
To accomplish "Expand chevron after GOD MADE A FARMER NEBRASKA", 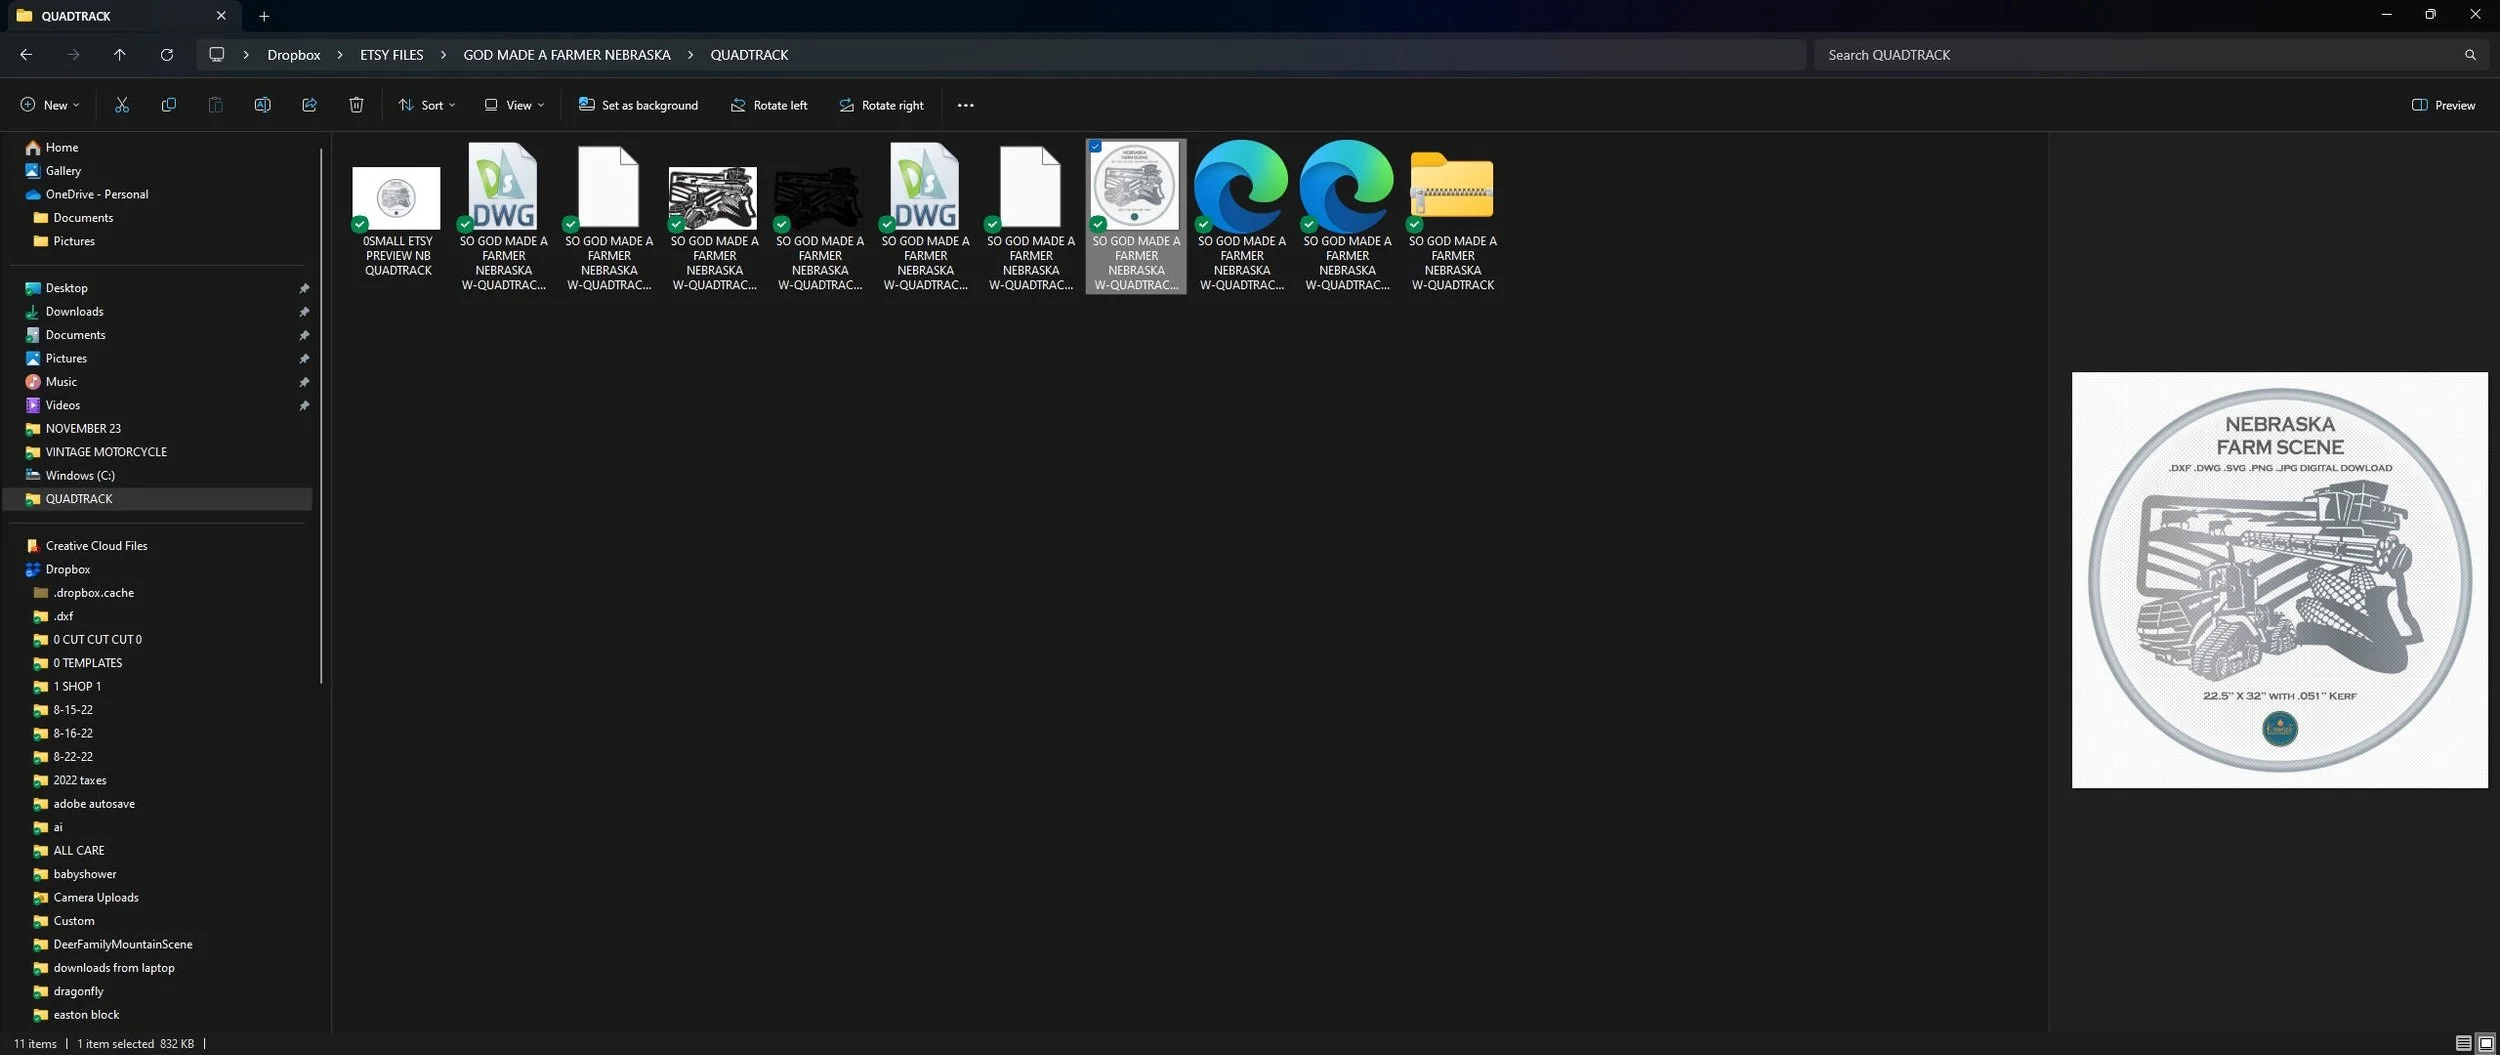I will coord(690,55).
